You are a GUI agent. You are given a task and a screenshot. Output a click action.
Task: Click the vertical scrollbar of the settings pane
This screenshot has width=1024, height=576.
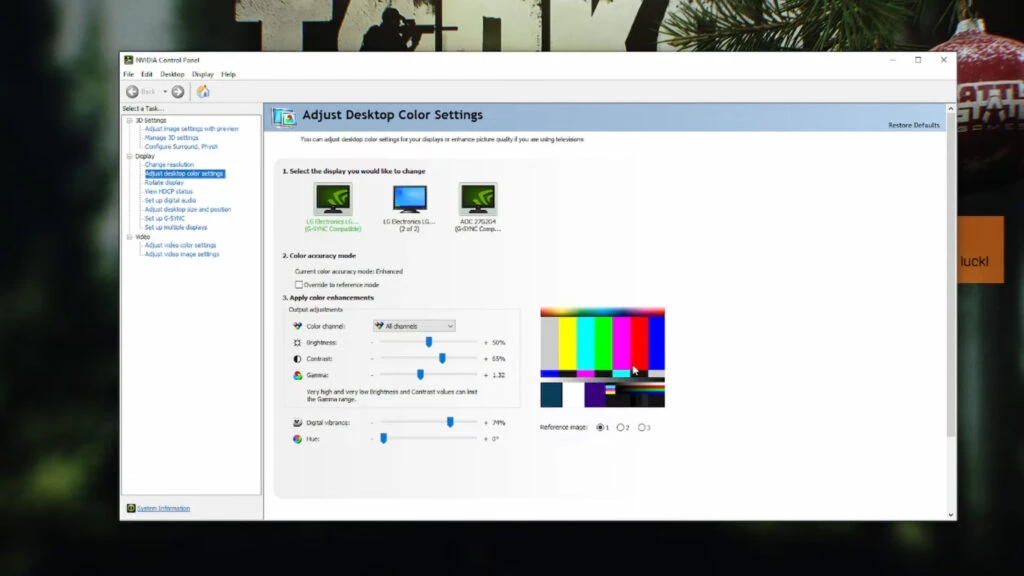click(x=950, y=274)
